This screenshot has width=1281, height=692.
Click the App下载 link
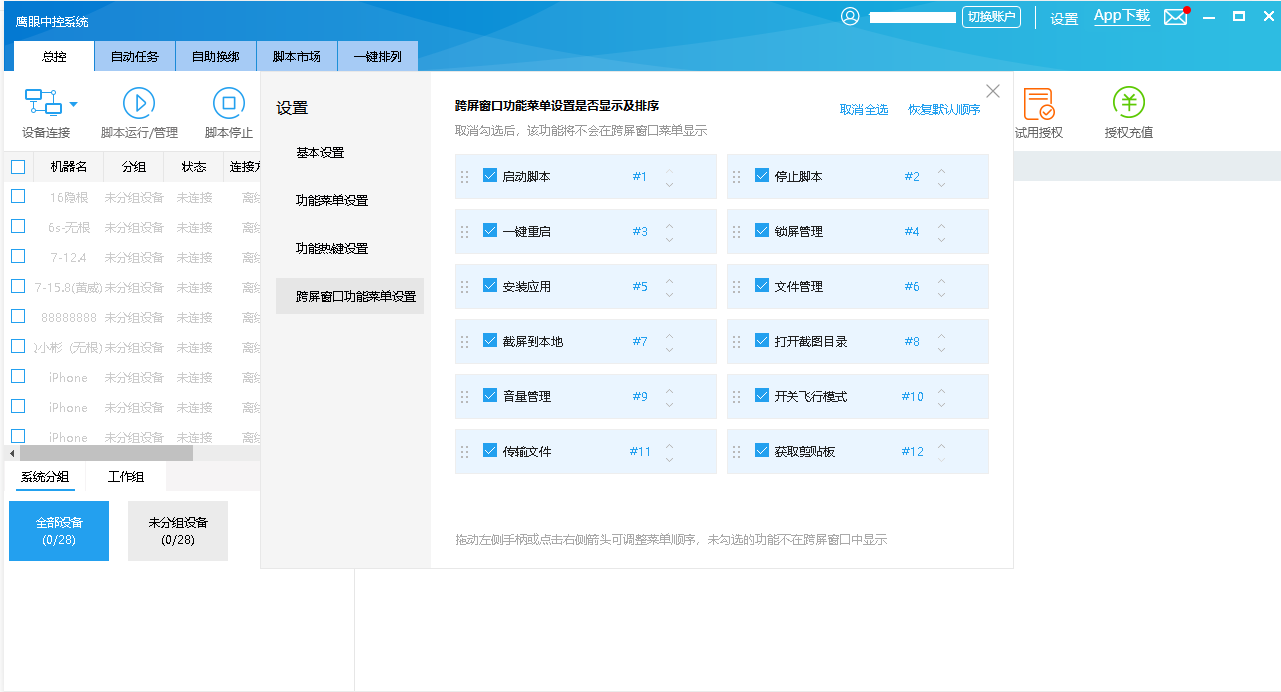[1122, 16]
